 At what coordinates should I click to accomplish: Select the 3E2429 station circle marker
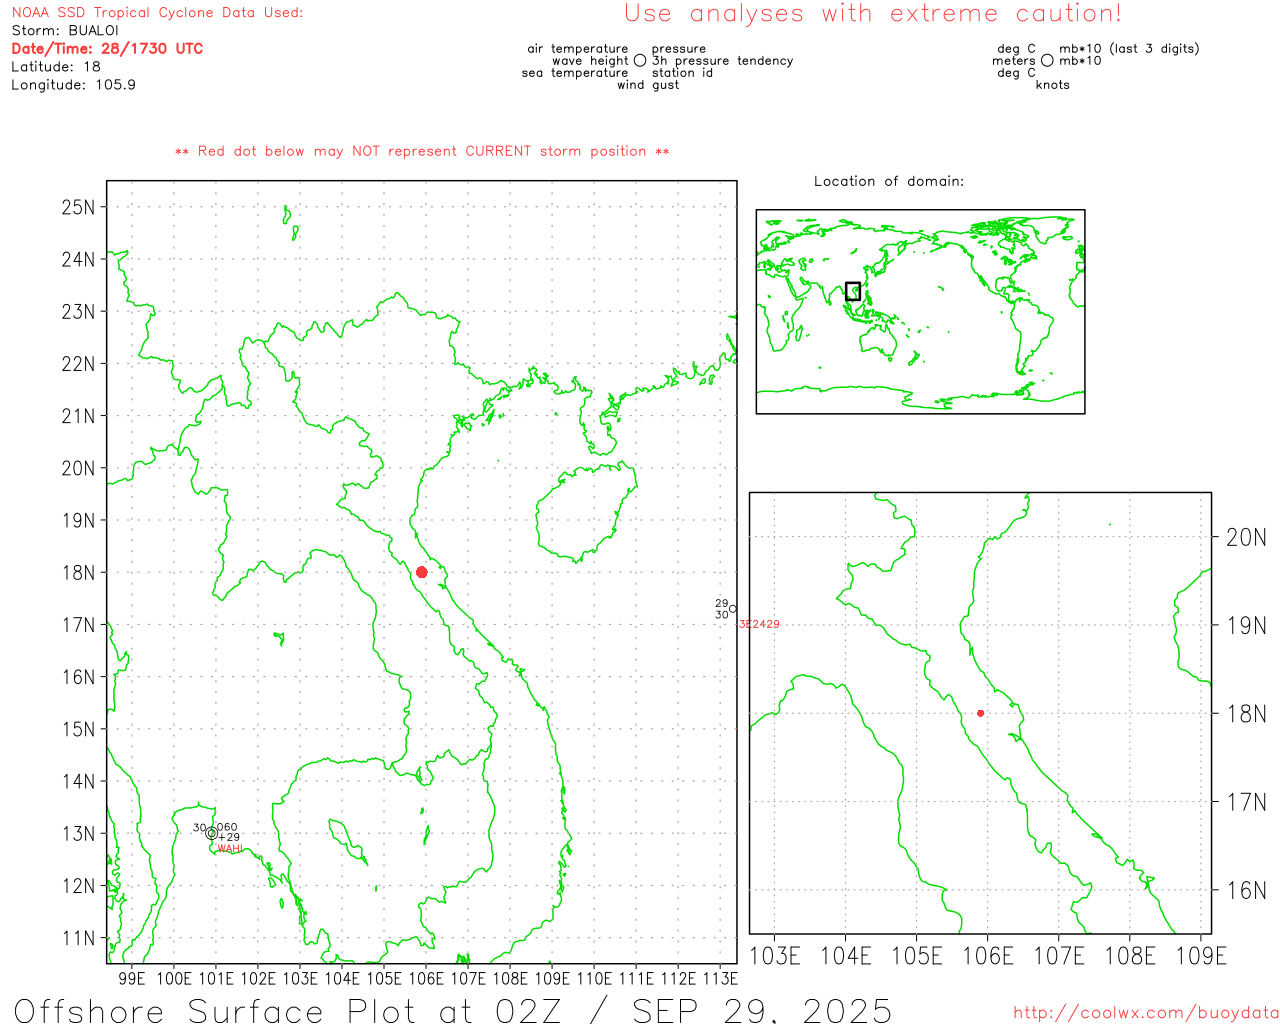733,609
